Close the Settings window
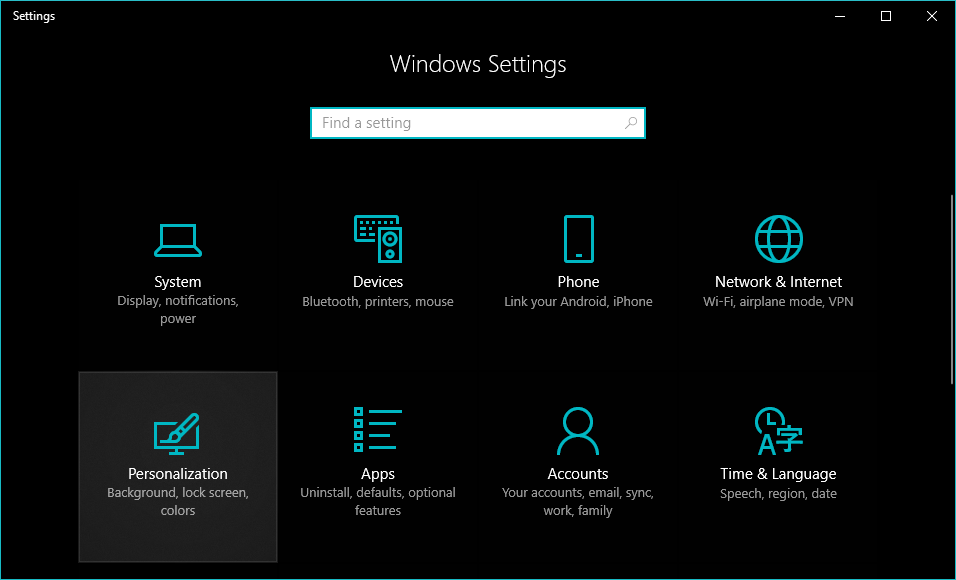Image resolution: width=956 pixels, height=580 pixels. click(932, 16)
